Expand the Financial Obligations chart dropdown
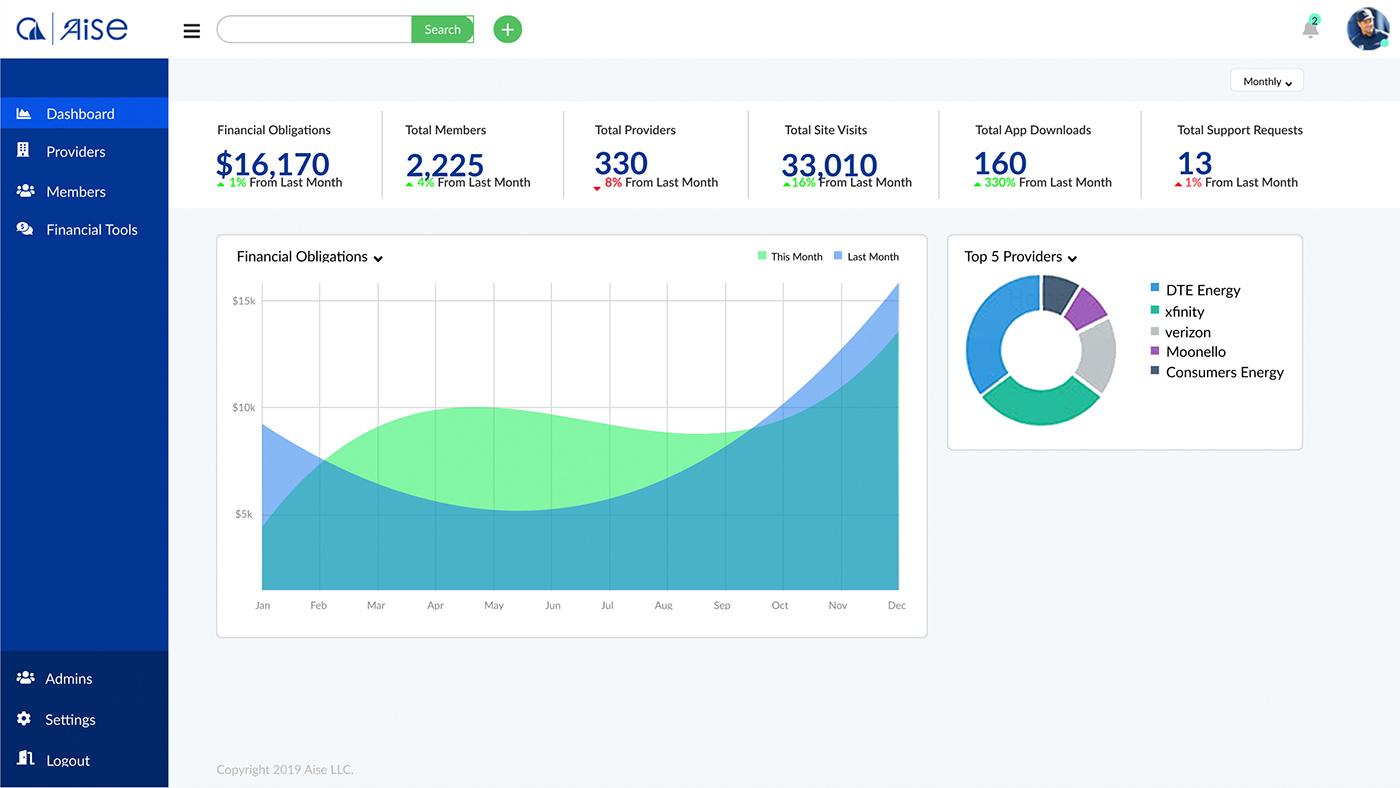This screenshot has width=1400, height=788. pos(378,258)
